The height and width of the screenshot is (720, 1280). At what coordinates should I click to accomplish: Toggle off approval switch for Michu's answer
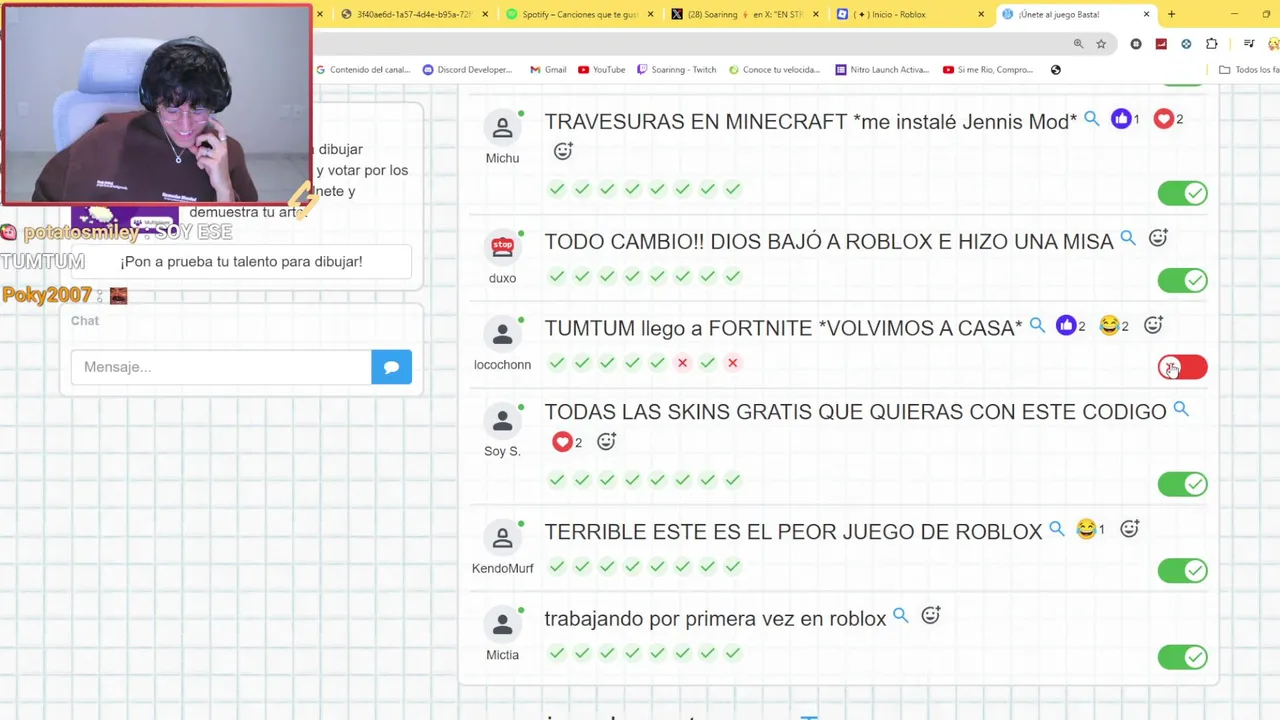1182,193
